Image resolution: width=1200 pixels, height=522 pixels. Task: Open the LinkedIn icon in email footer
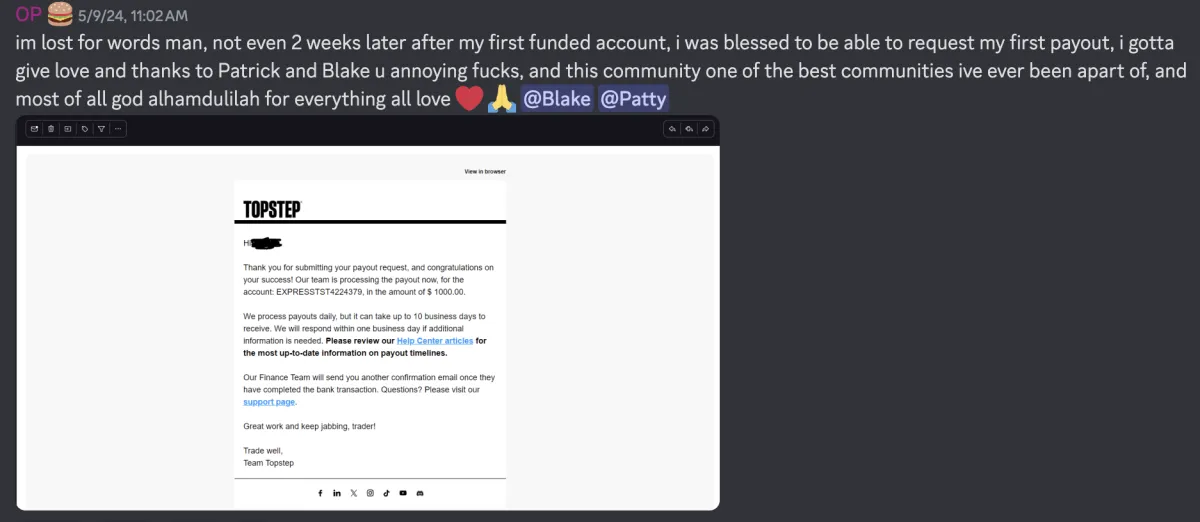337,493
